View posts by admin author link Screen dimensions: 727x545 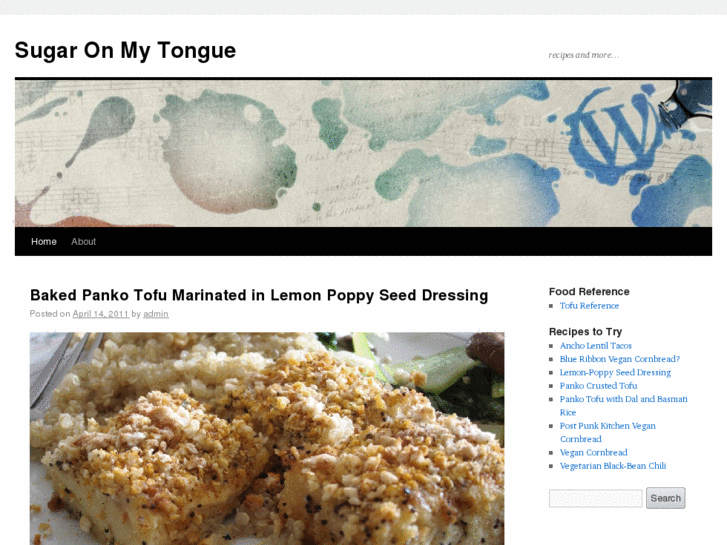[x=156, y=314]
